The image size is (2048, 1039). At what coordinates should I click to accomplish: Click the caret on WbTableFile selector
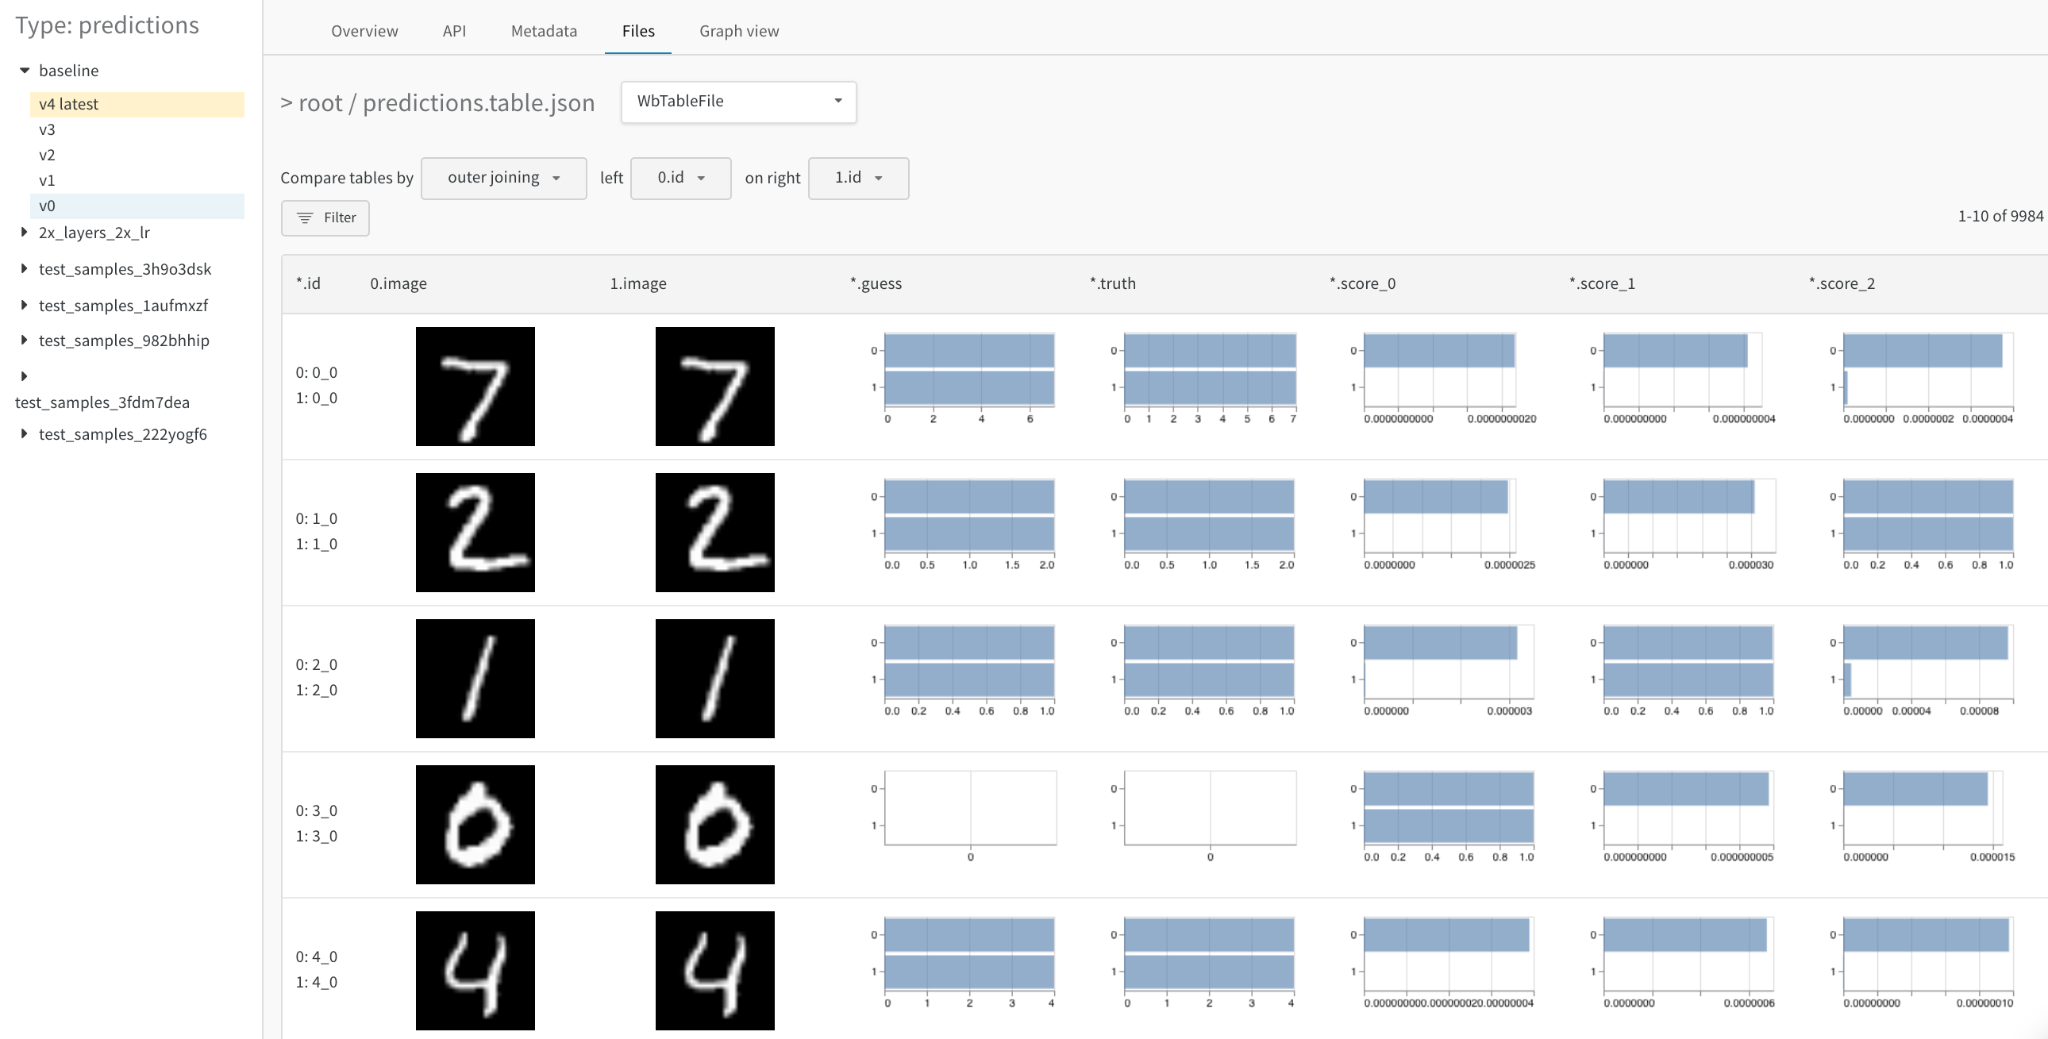[838, 101]
